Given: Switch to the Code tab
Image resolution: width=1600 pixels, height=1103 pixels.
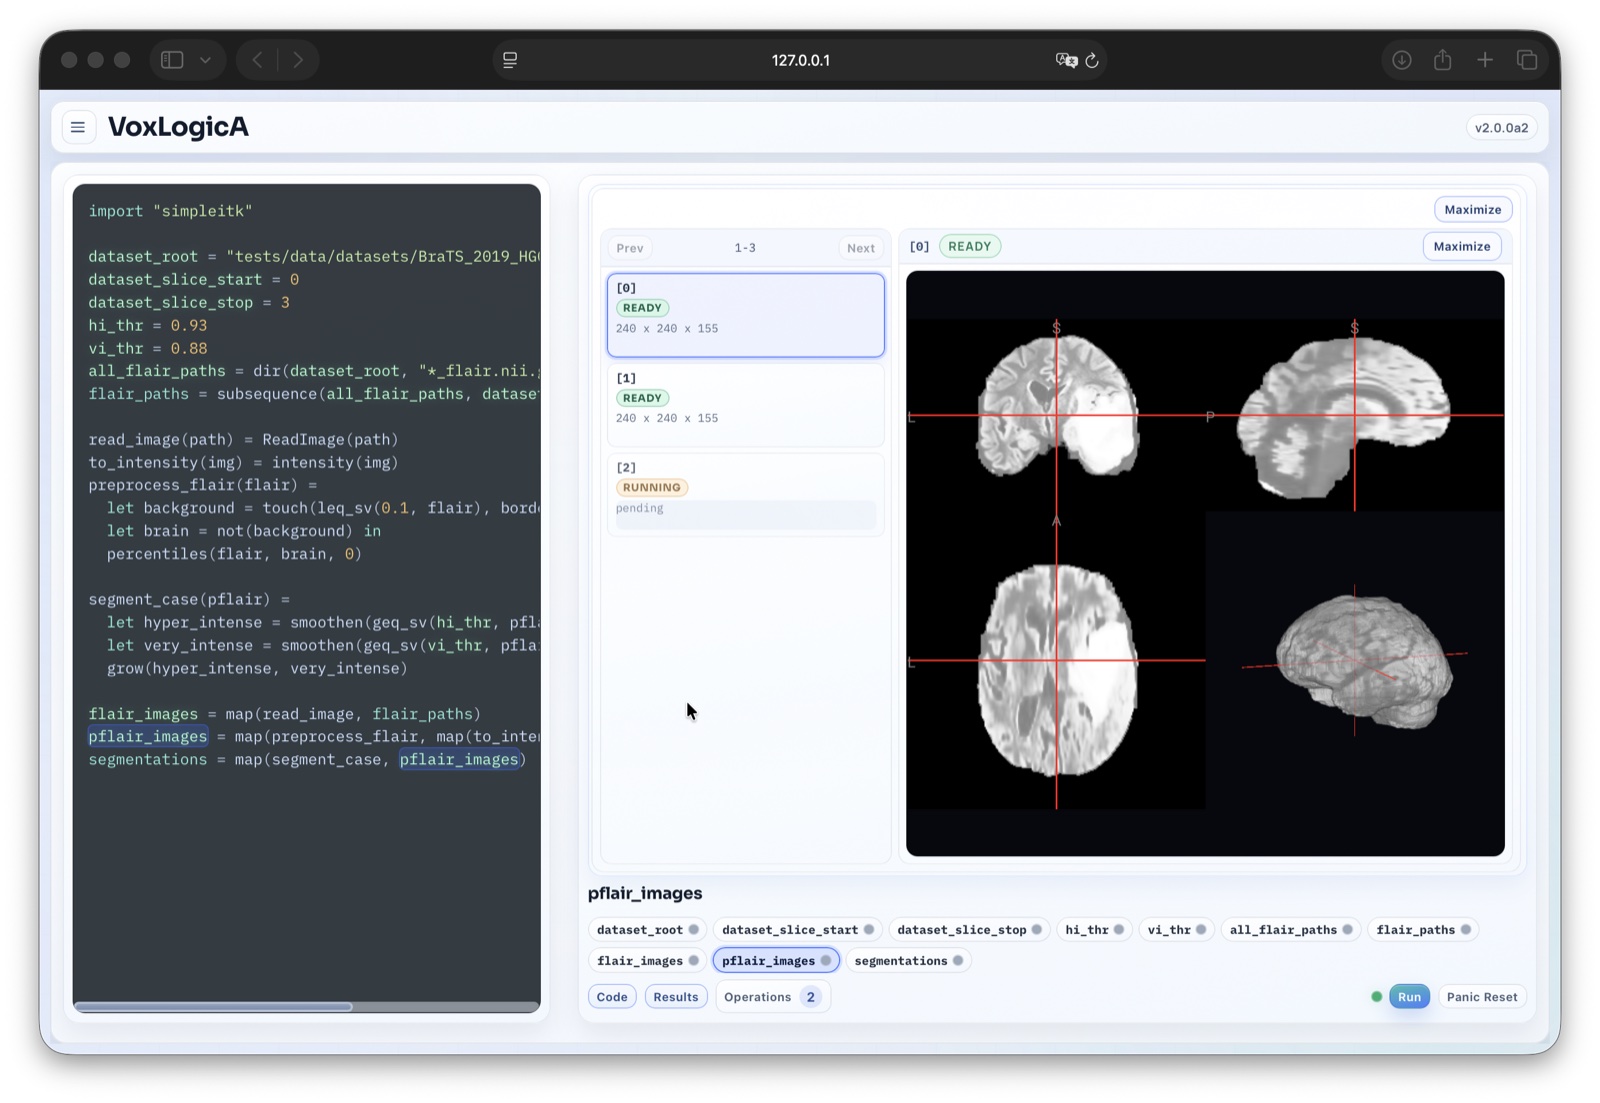Looking at the screenshot, I should (x=612, y=997).
